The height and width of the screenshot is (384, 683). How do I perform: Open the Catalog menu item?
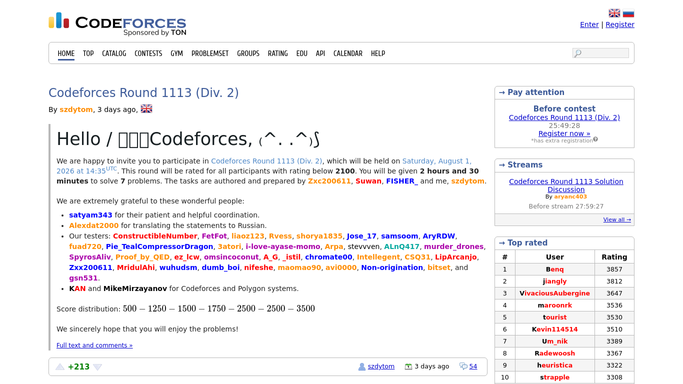[x=114, y=53]
